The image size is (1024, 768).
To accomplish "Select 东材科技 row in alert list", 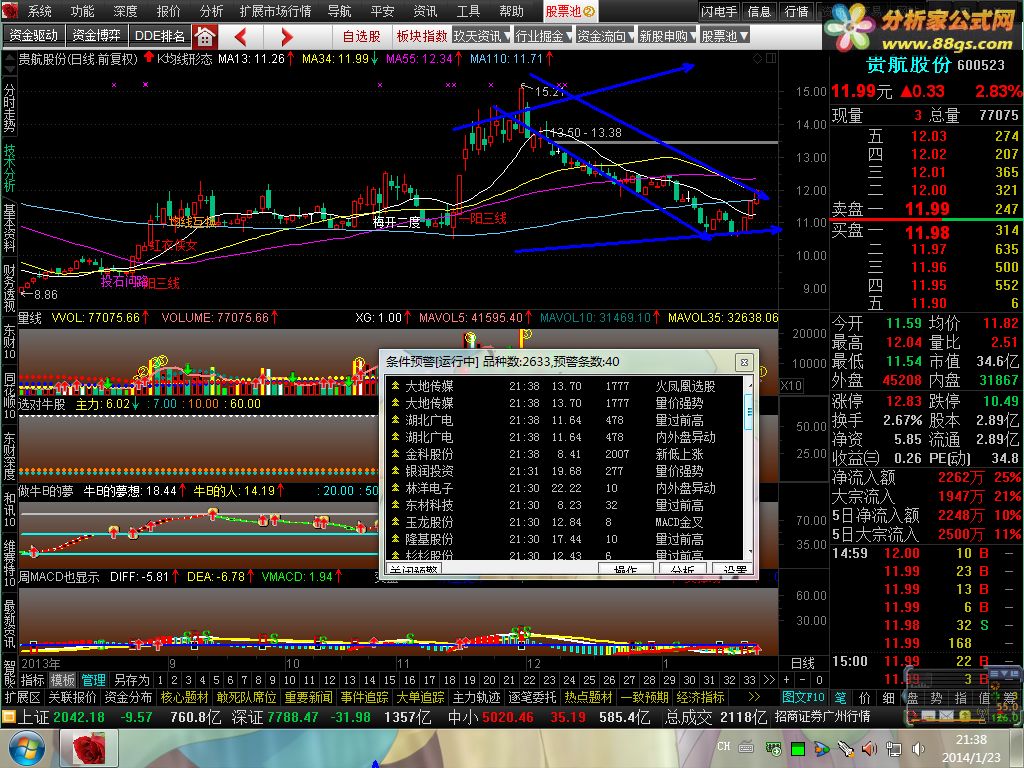I will coord(565,505).
